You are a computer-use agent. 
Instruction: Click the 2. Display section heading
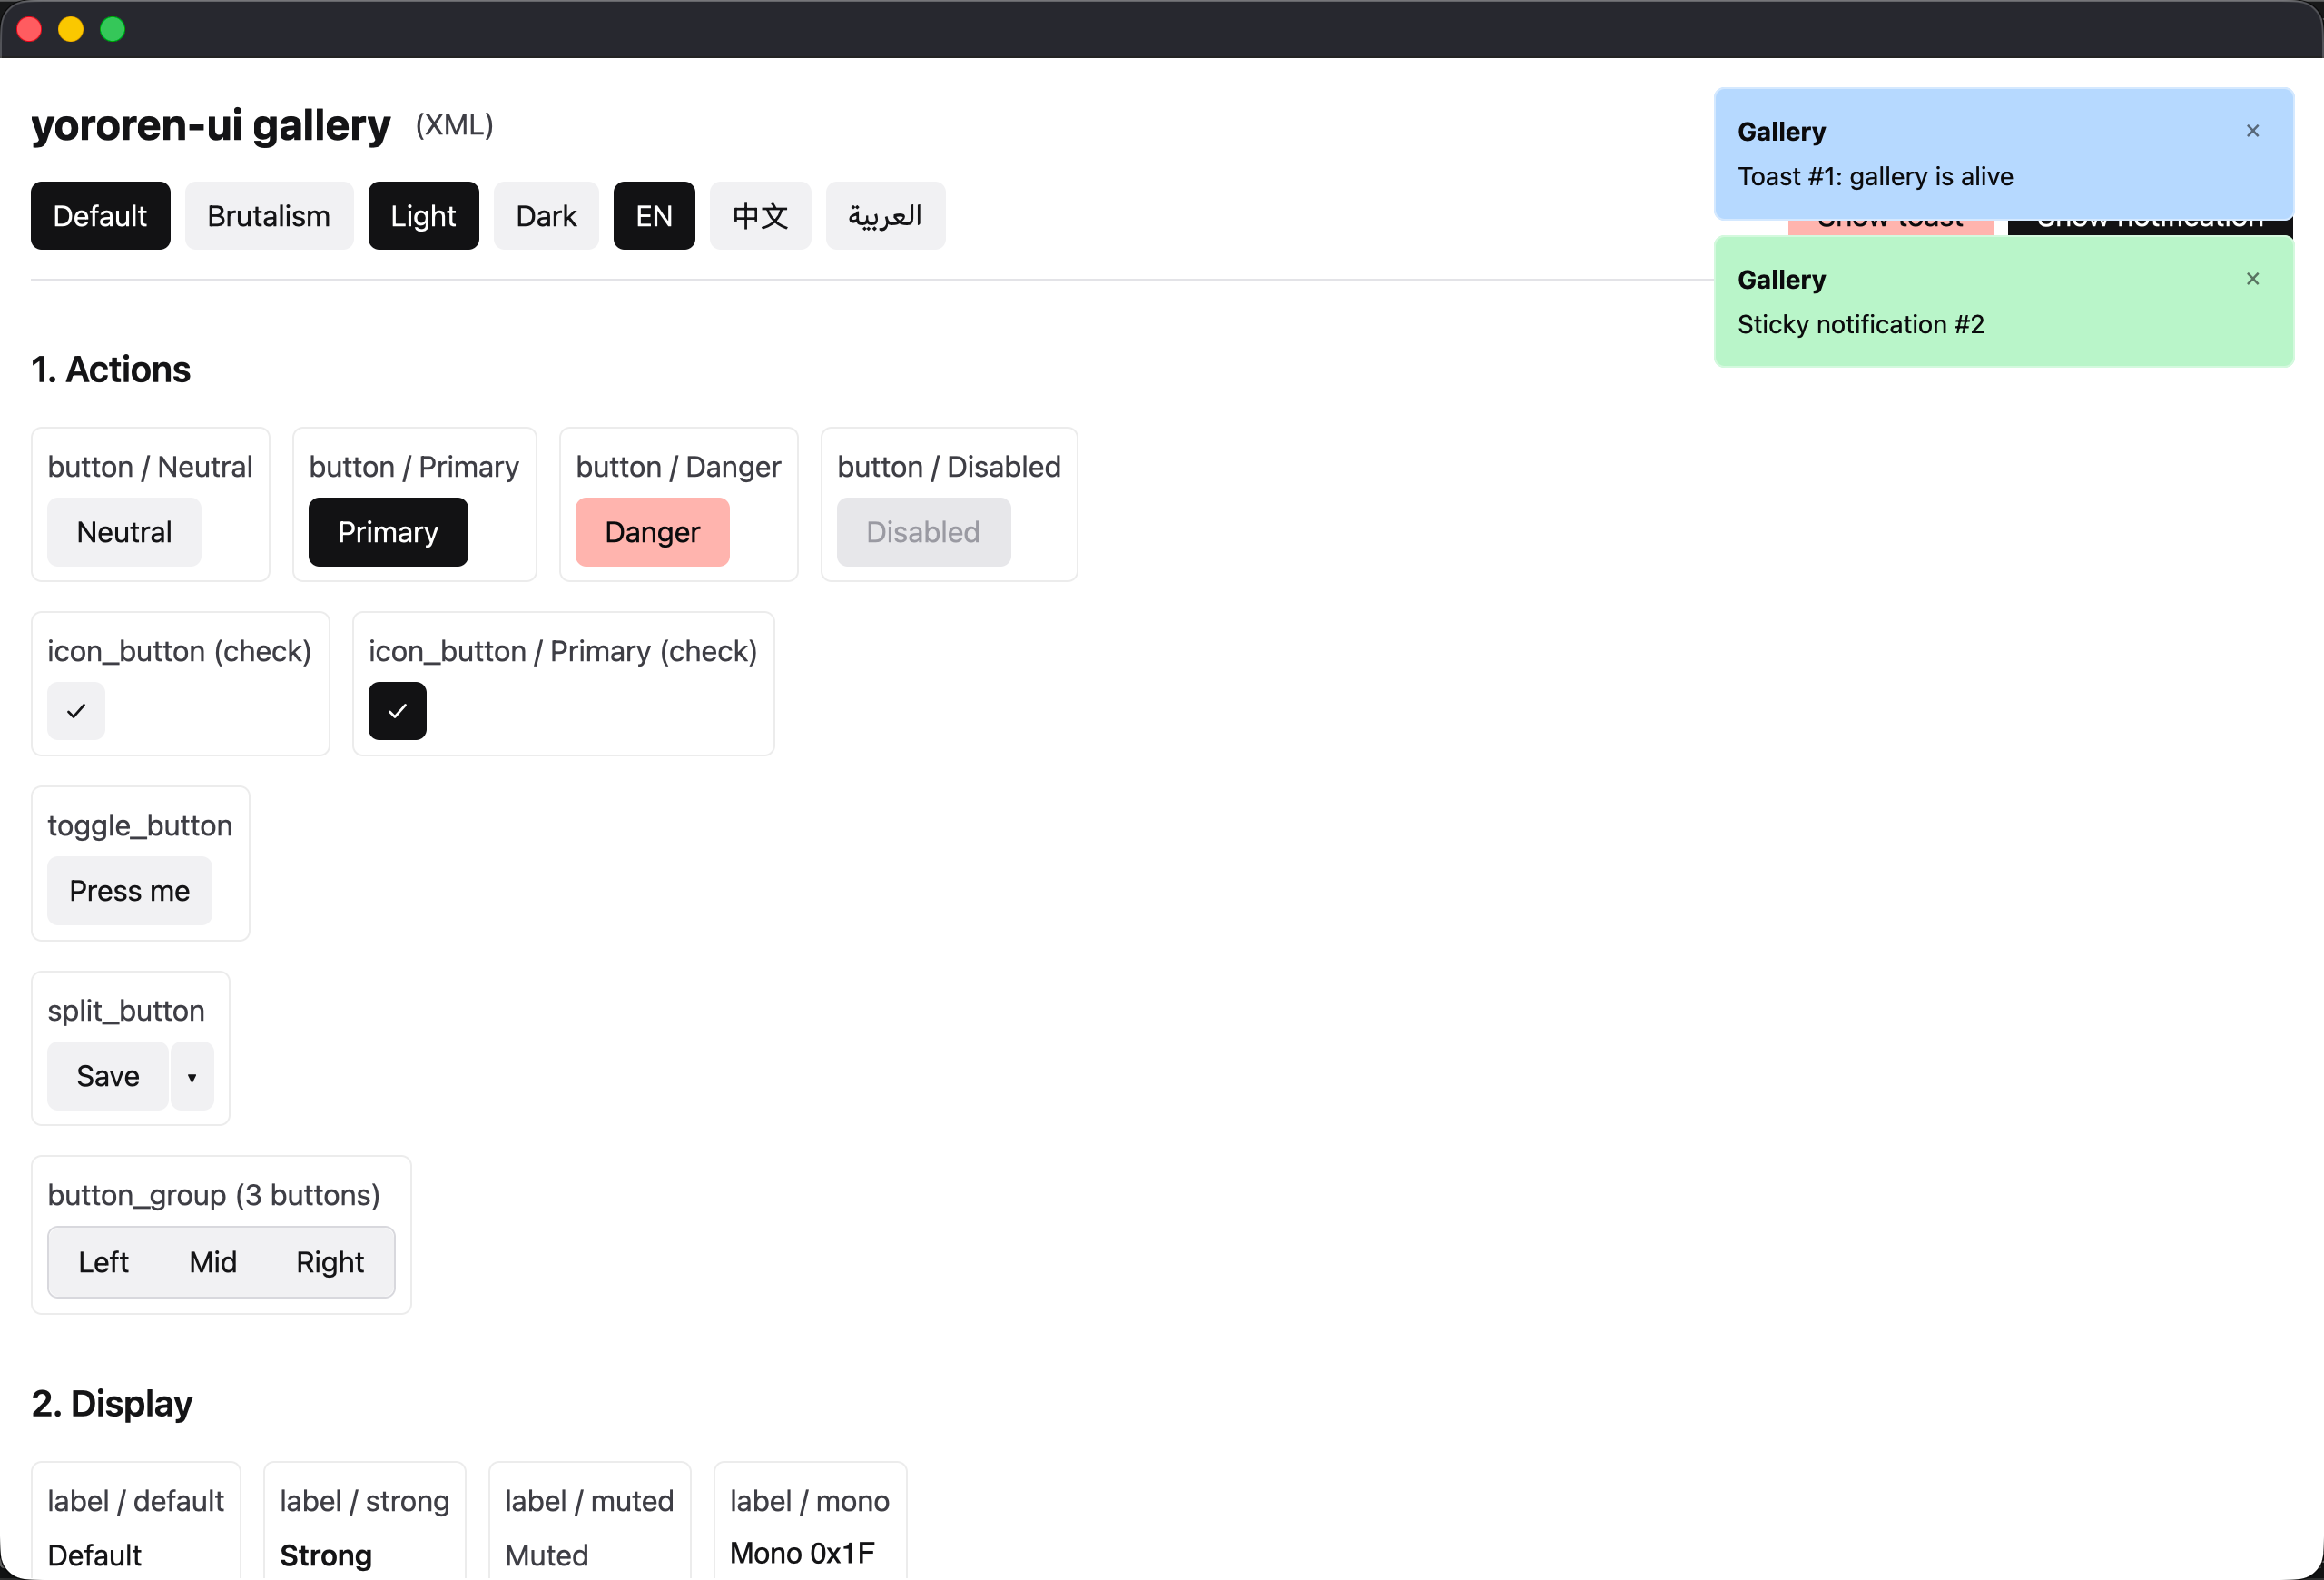(x=112, y=1404)
